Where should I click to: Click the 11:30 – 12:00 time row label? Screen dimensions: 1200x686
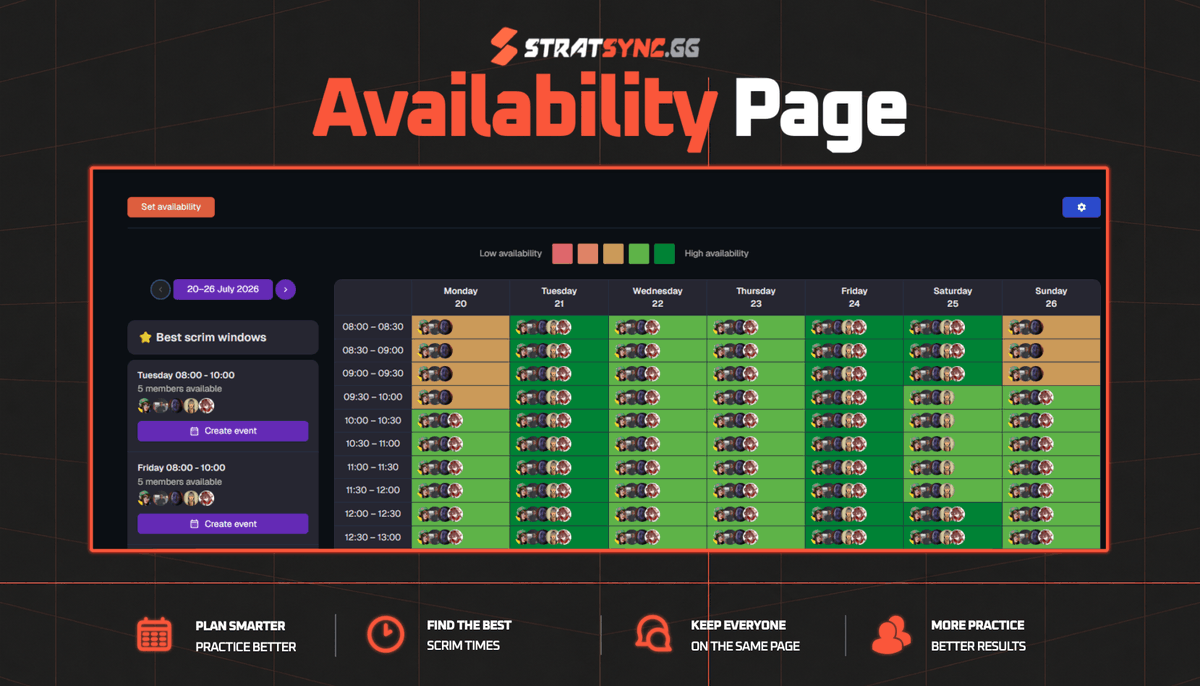tap(372, 491)
